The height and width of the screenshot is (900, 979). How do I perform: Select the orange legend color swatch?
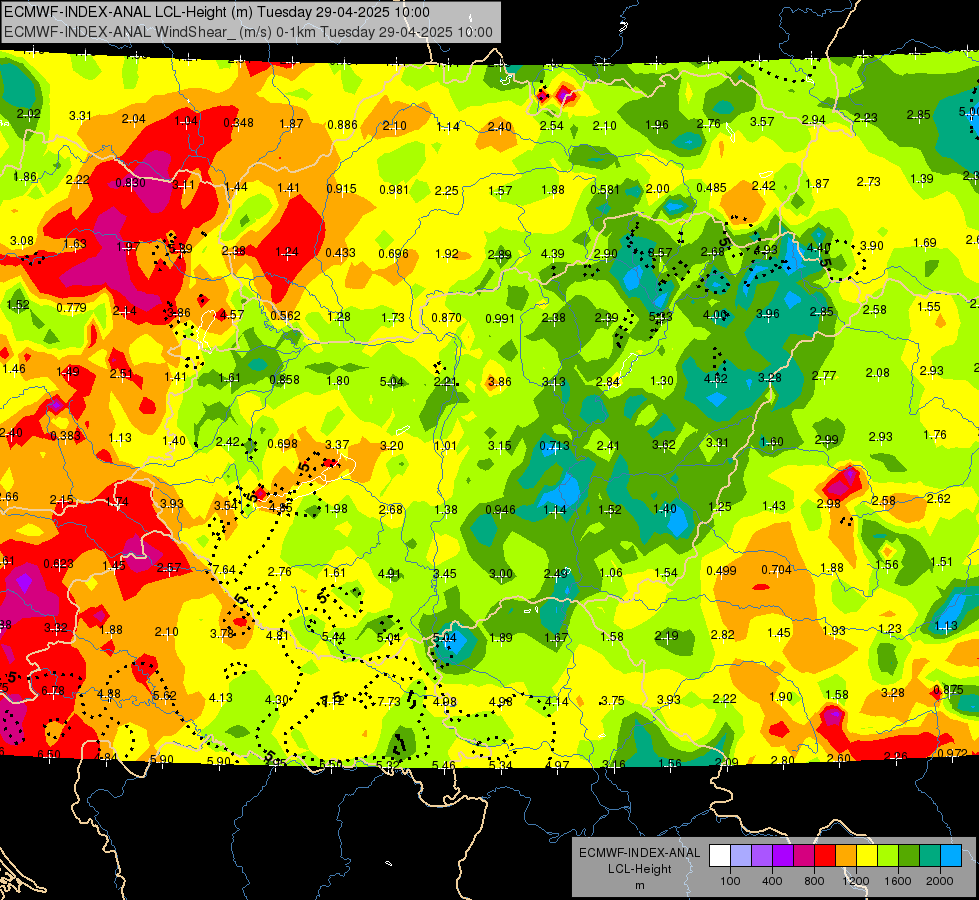point(846,856)
